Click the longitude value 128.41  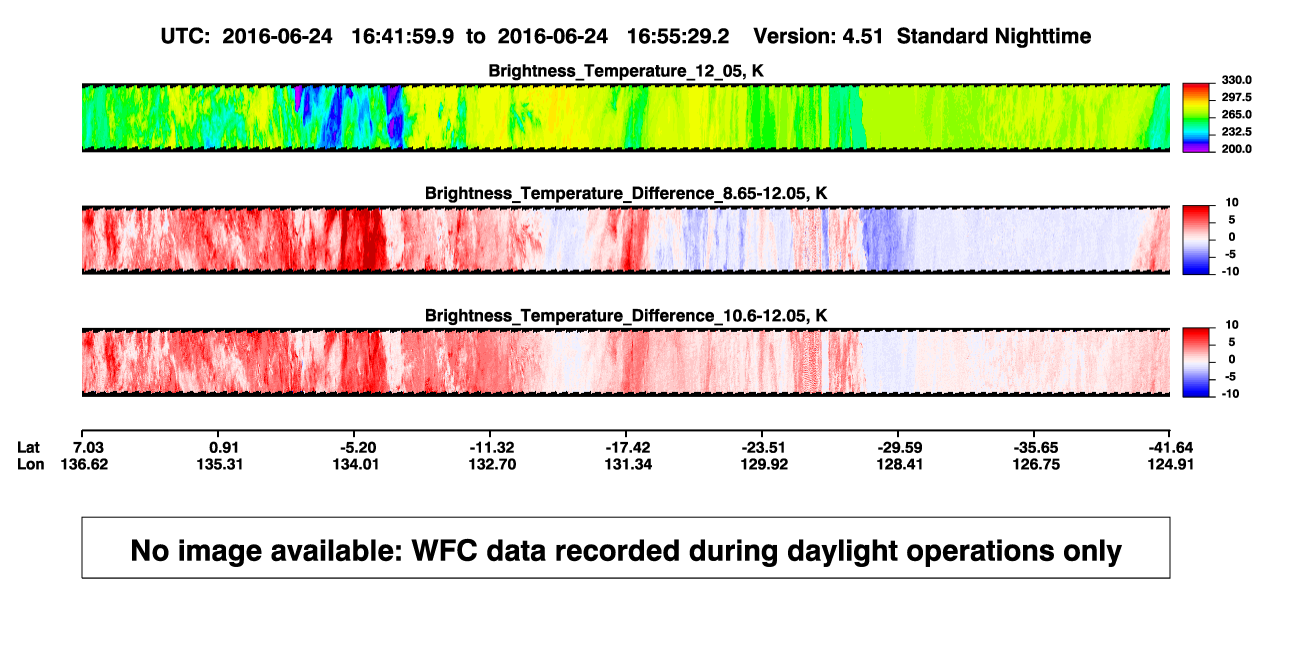point(899,464)
